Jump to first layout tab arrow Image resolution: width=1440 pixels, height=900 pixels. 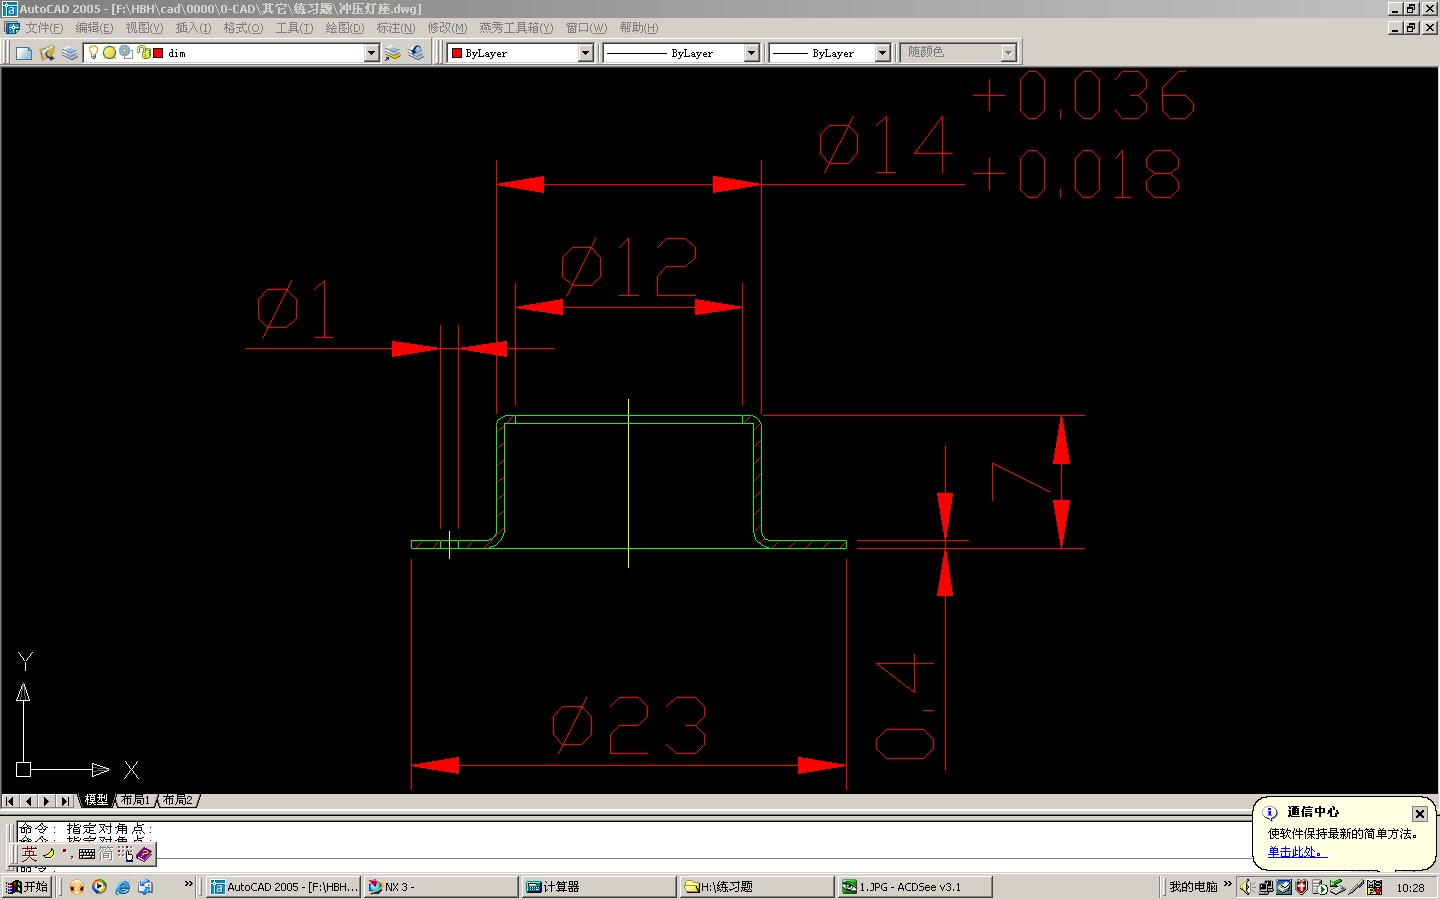(x=10, y=801)
